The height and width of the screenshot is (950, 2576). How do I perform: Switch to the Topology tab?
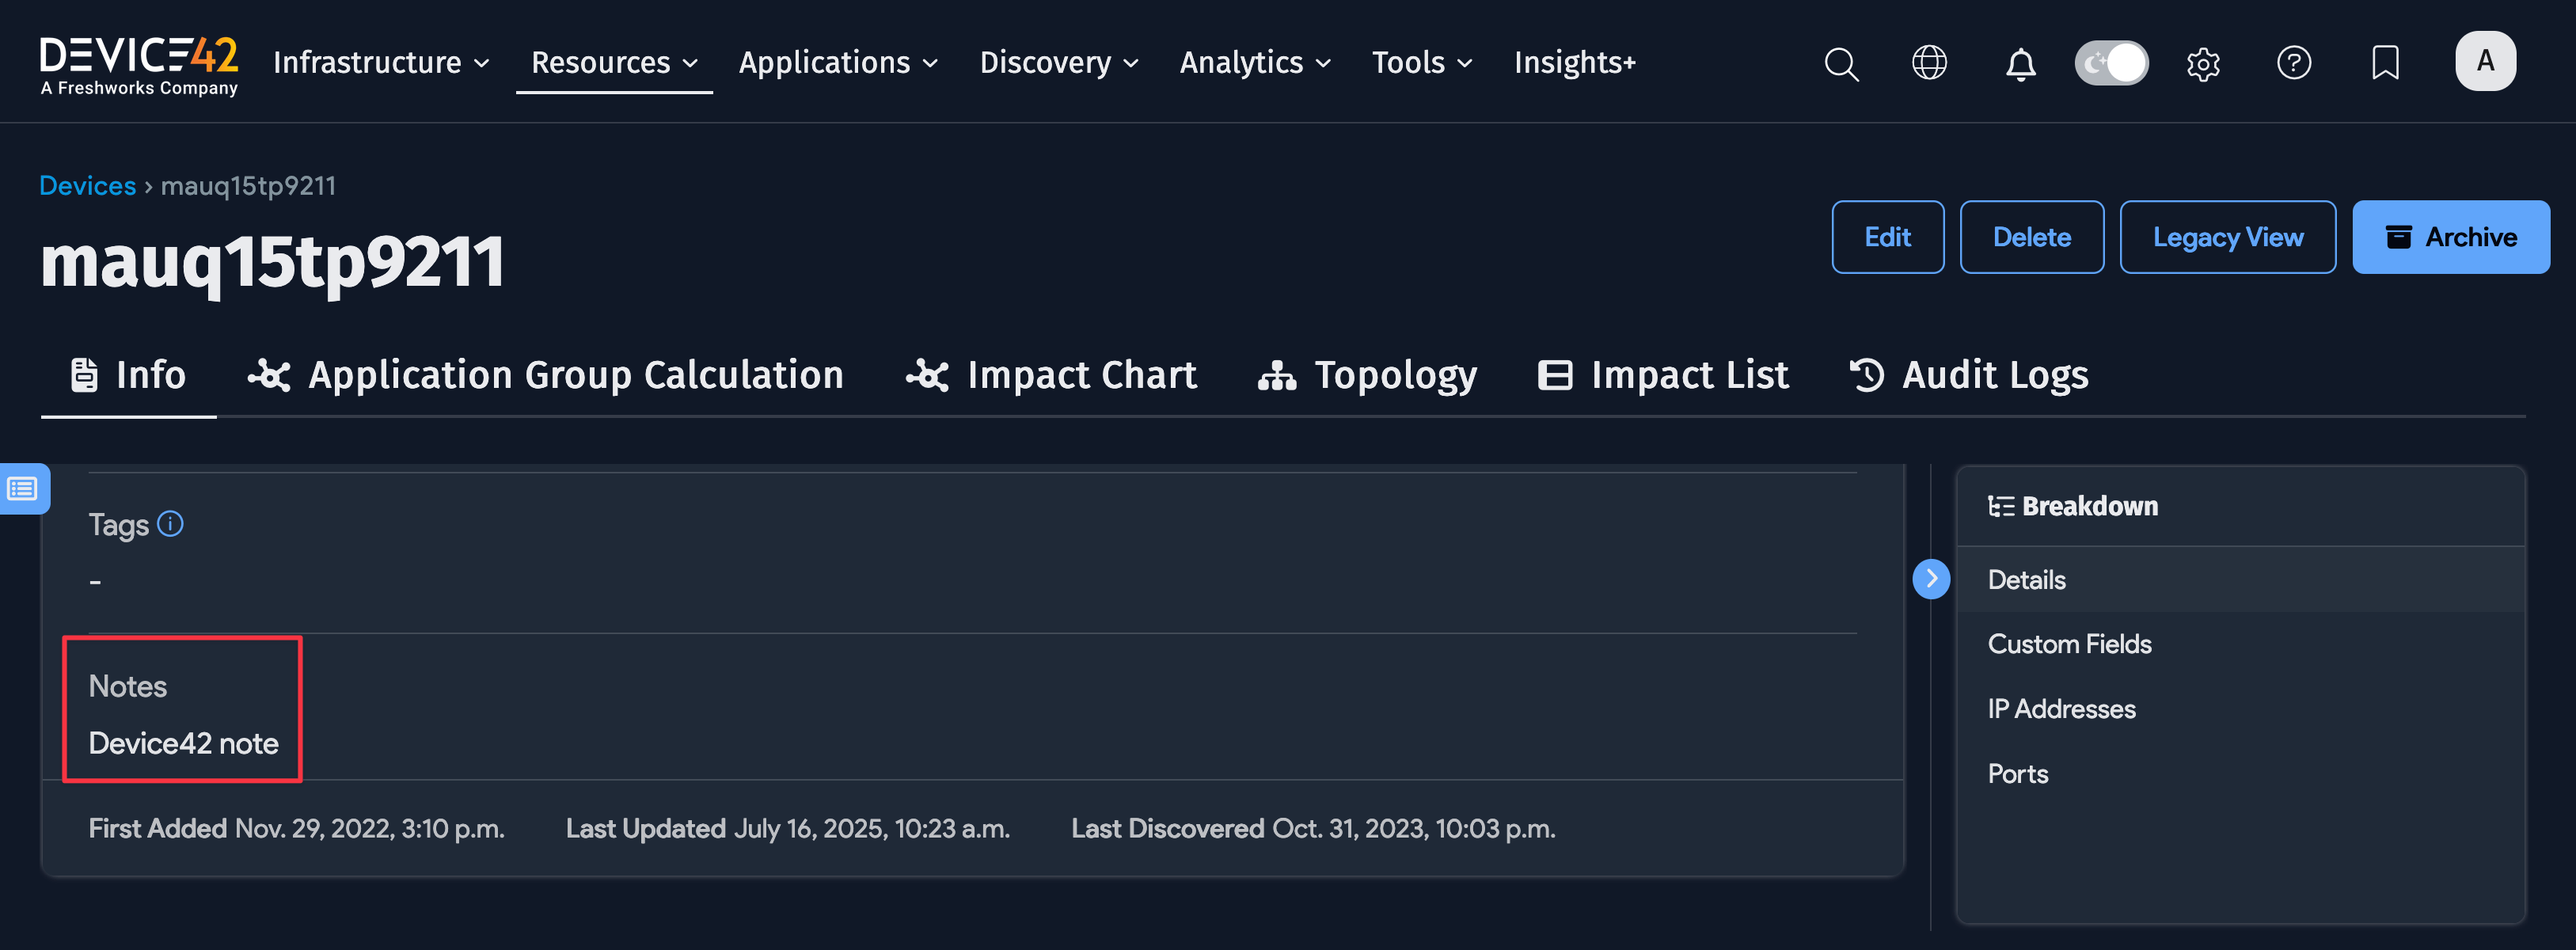(1366, 375)
